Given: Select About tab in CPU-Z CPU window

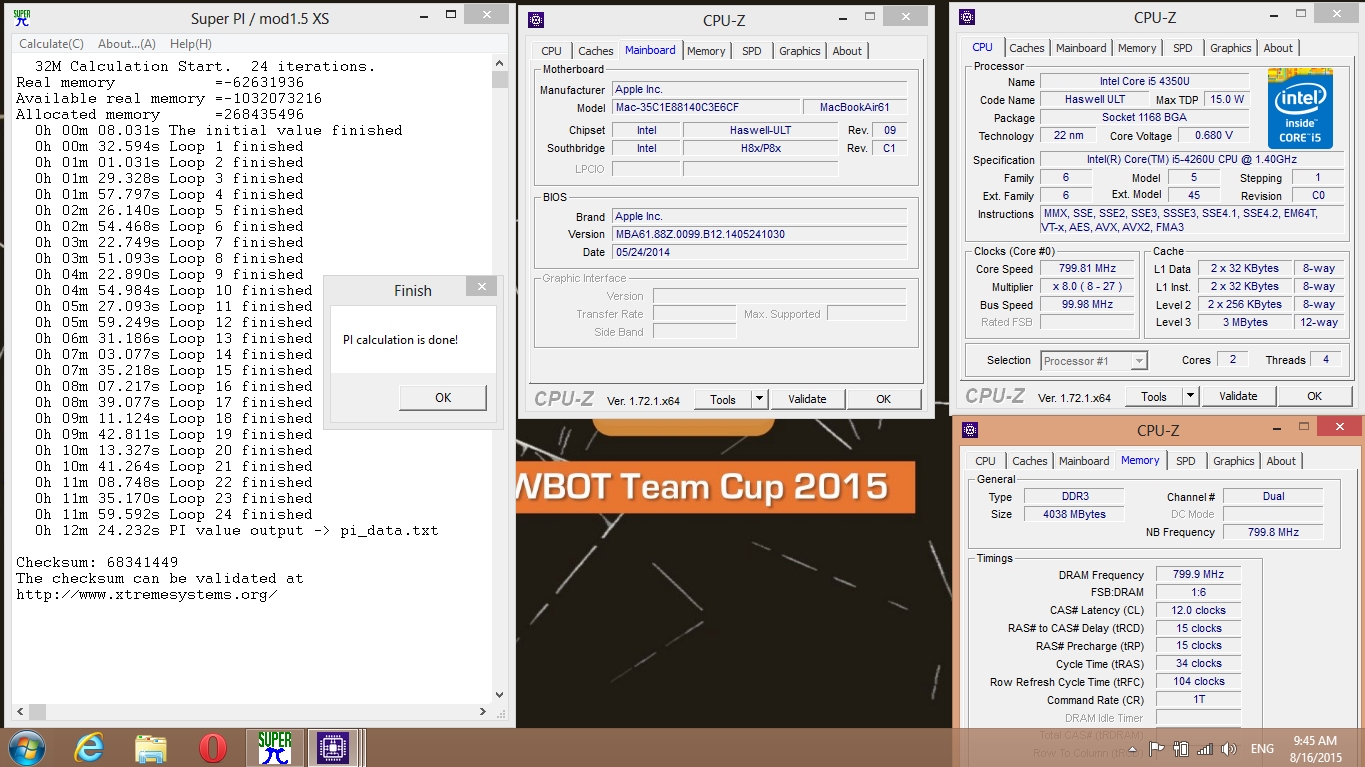Looking at the screenshot, I should (x=1278, y=48).
